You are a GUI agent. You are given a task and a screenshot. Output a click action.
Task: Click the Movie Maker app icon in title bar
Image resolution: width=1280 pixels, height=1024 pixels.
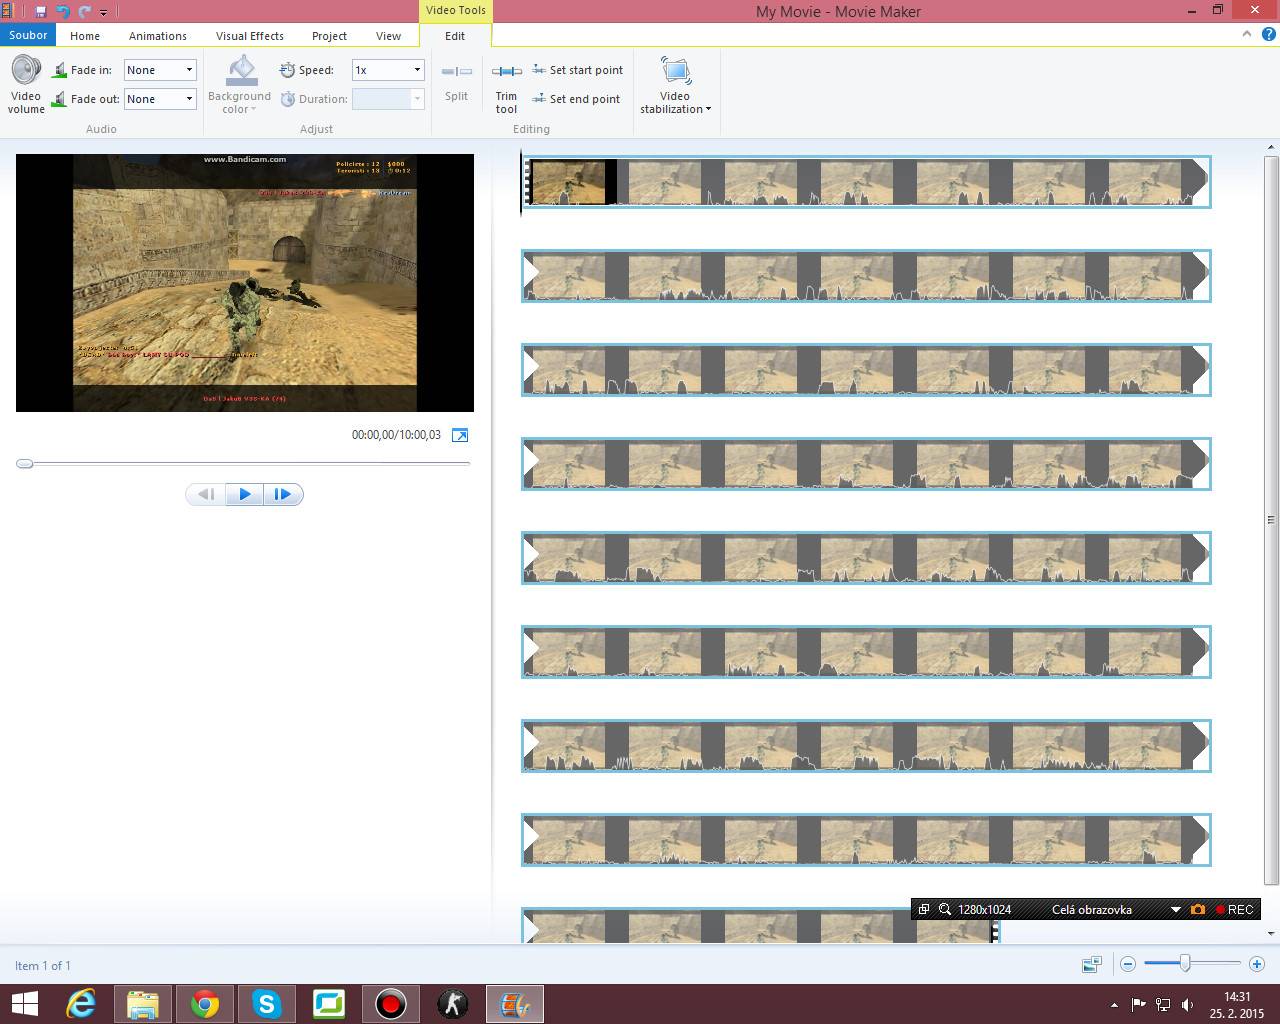click(7, 11)
